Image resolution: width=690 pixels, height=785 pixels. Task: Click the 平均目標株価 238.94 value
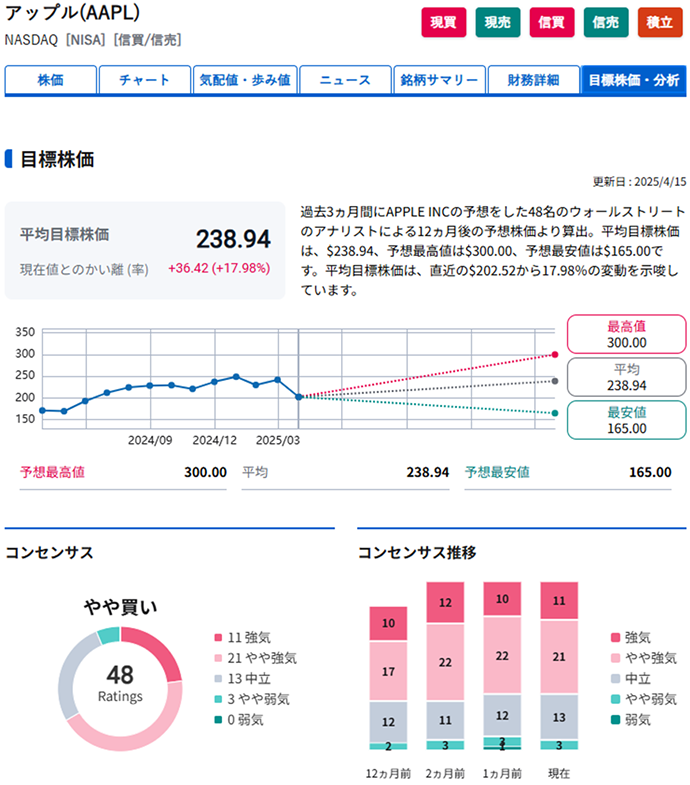pos(233,238)
